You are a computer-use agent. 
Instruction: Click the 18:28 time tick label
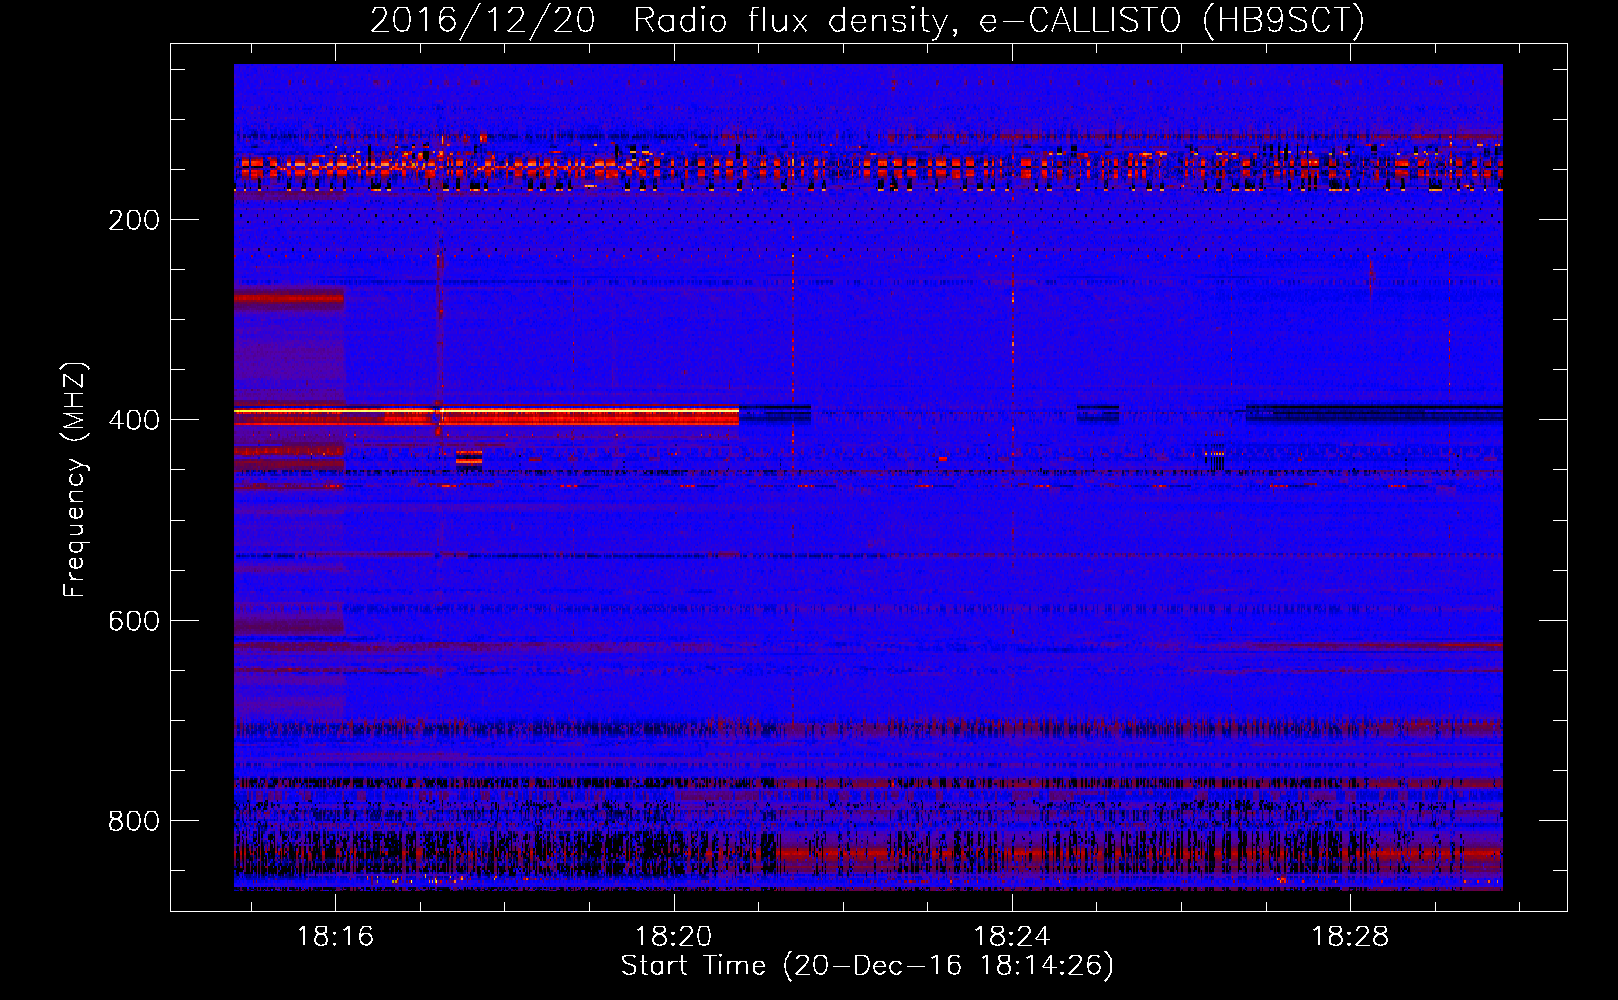point(1350,936)
